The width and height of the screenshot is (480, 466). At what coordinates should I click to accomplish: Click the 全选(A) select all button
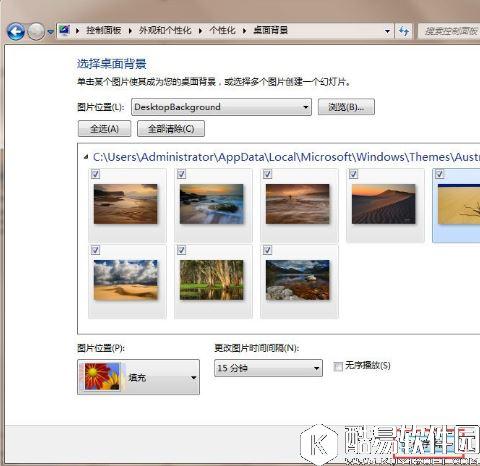point(104,129)
